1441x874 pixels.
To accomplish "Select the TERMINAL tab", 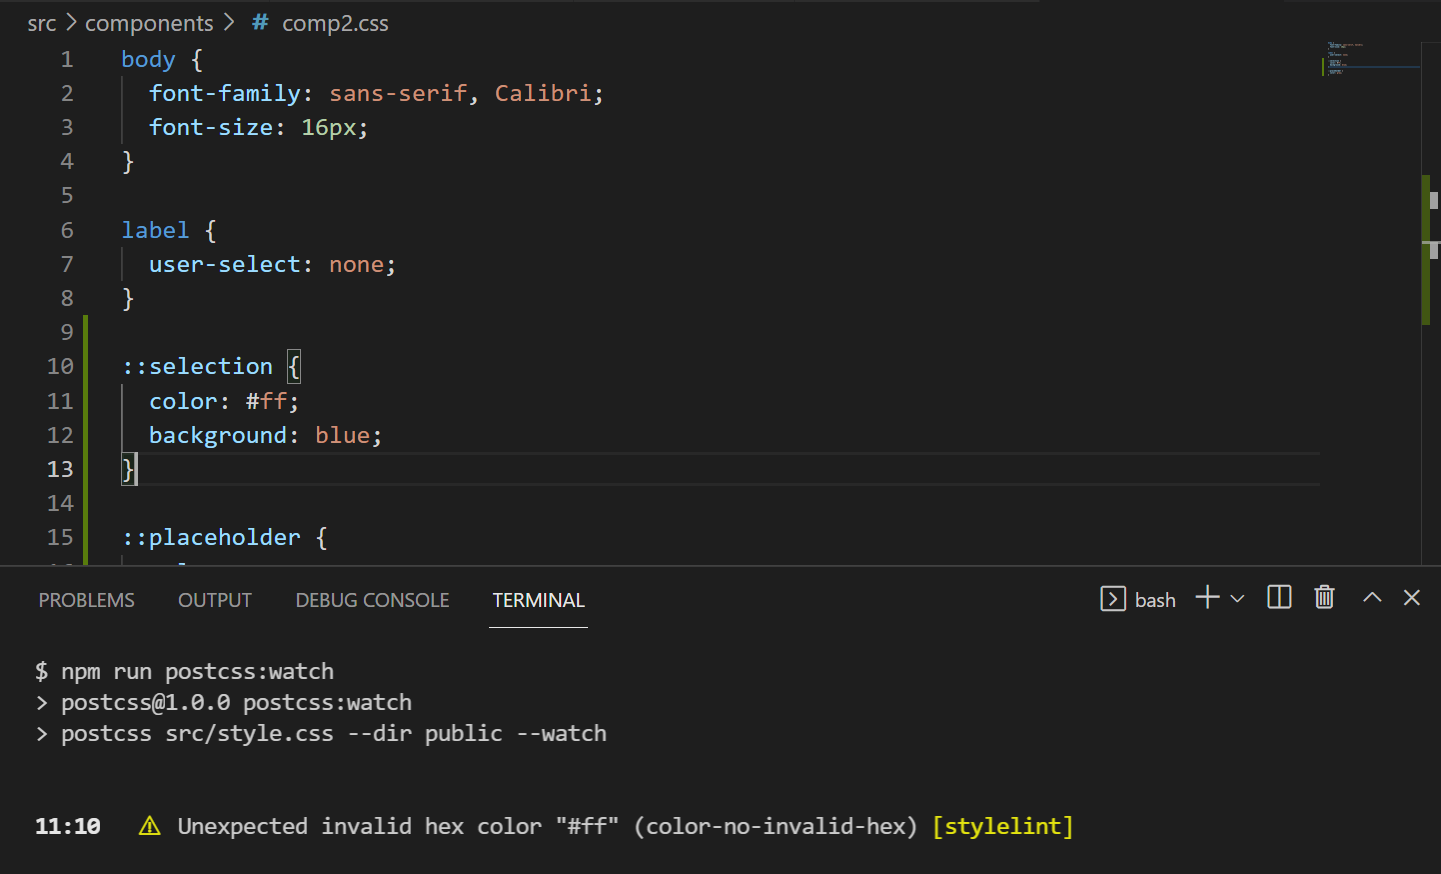I will tap(538, 600).
